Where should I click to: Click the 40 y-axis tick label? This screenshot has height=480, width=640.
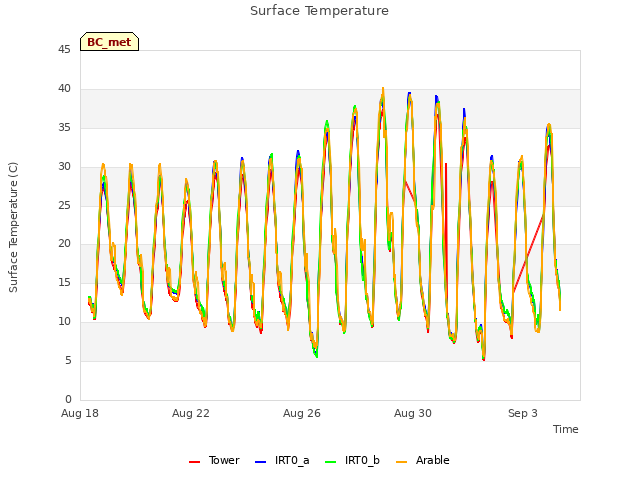(x=64, y=88)
